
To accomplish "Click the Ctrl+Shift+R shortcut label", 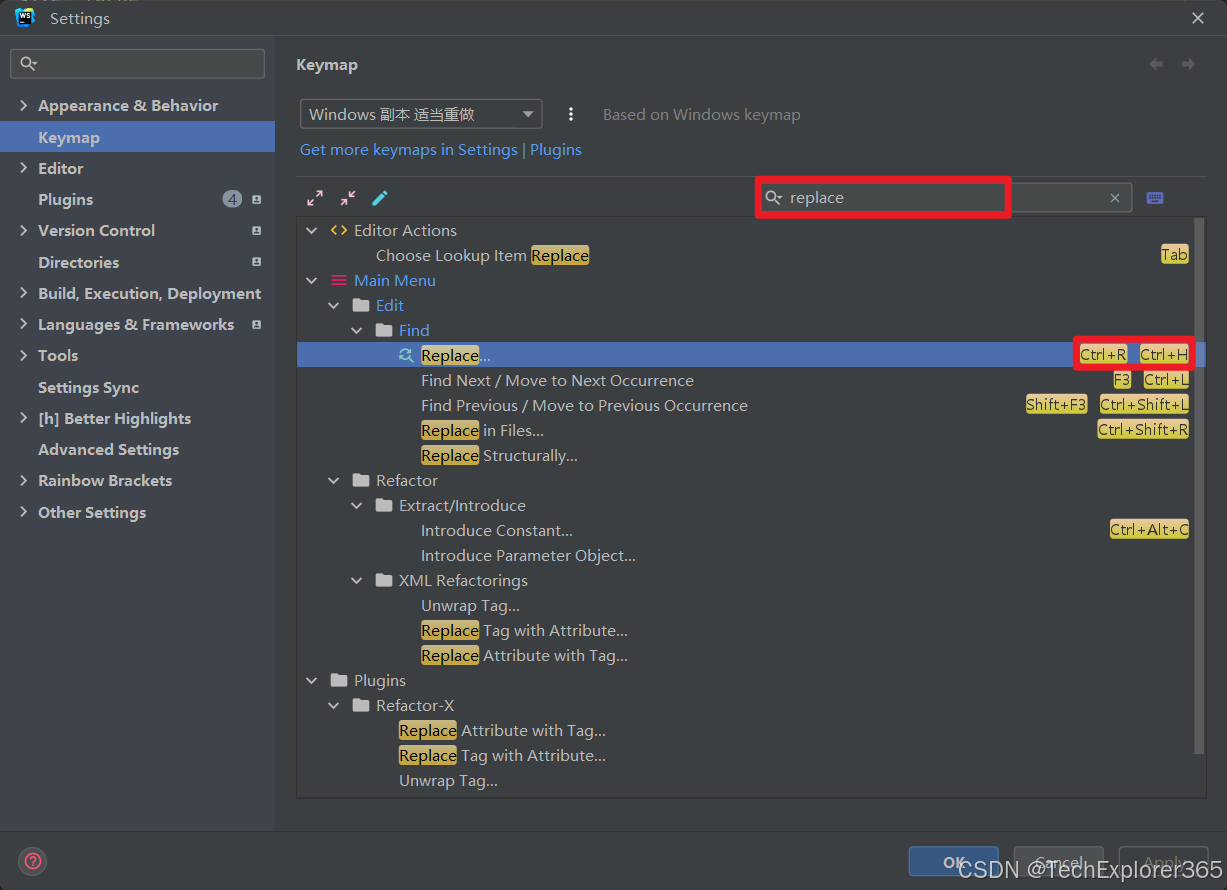I will coord(1143,430).
